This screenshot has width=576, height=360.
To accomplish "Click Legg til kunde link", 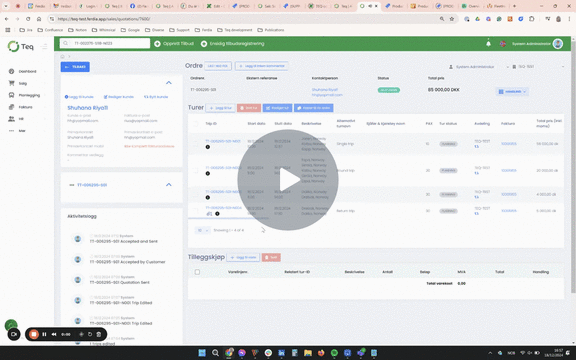I will (79, 97).
